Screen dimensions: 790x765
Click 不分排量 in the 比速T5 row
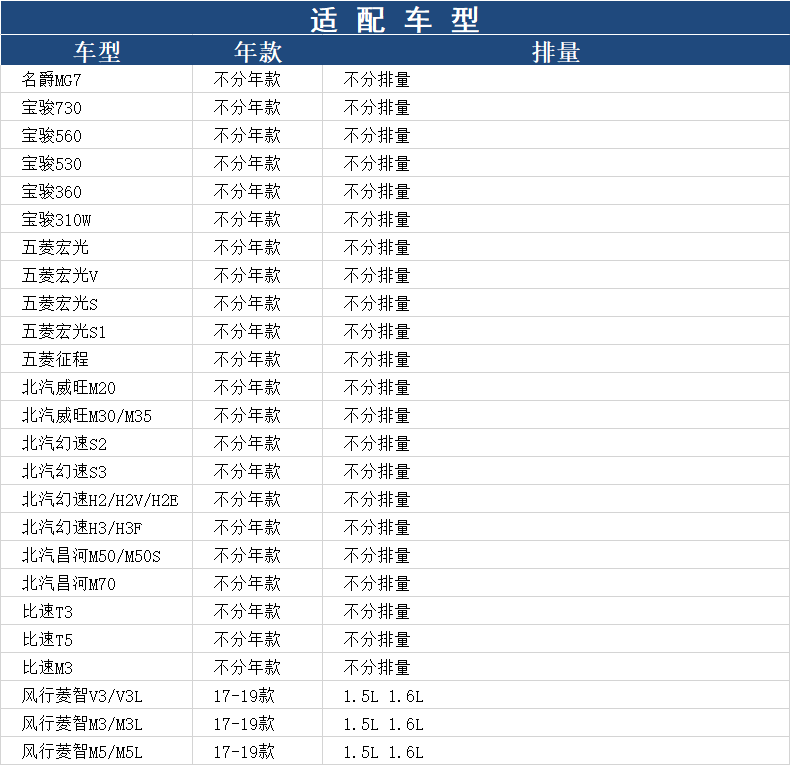[x=377, y=640]
